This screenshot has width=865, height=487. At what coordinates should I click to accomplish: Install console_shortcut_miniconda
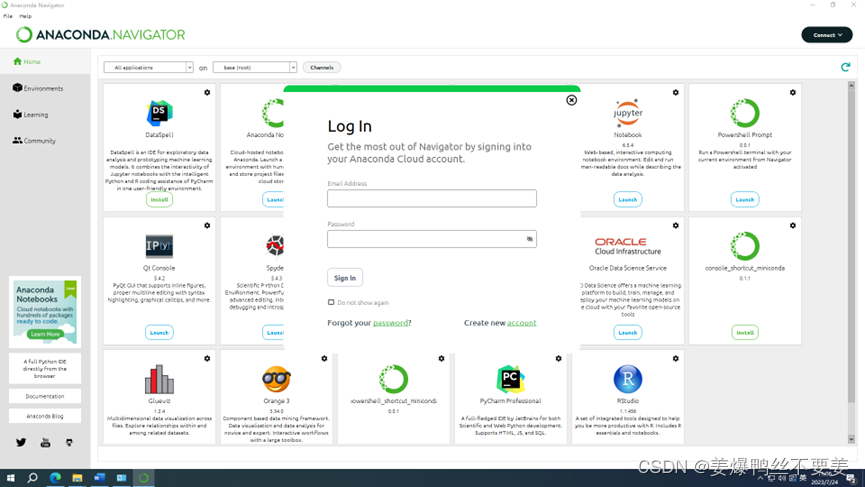click(x=745, y=333)
